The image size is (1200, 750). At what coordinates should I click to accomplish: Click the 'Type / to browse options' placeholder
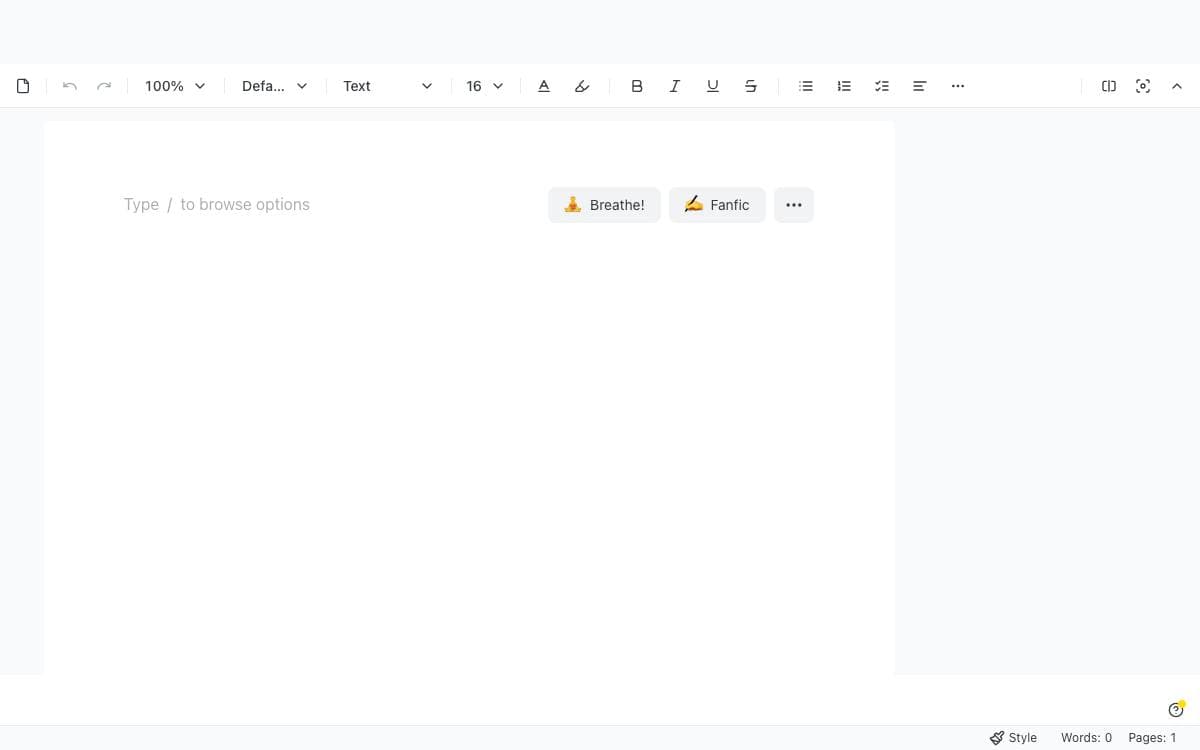coord(217,204)
